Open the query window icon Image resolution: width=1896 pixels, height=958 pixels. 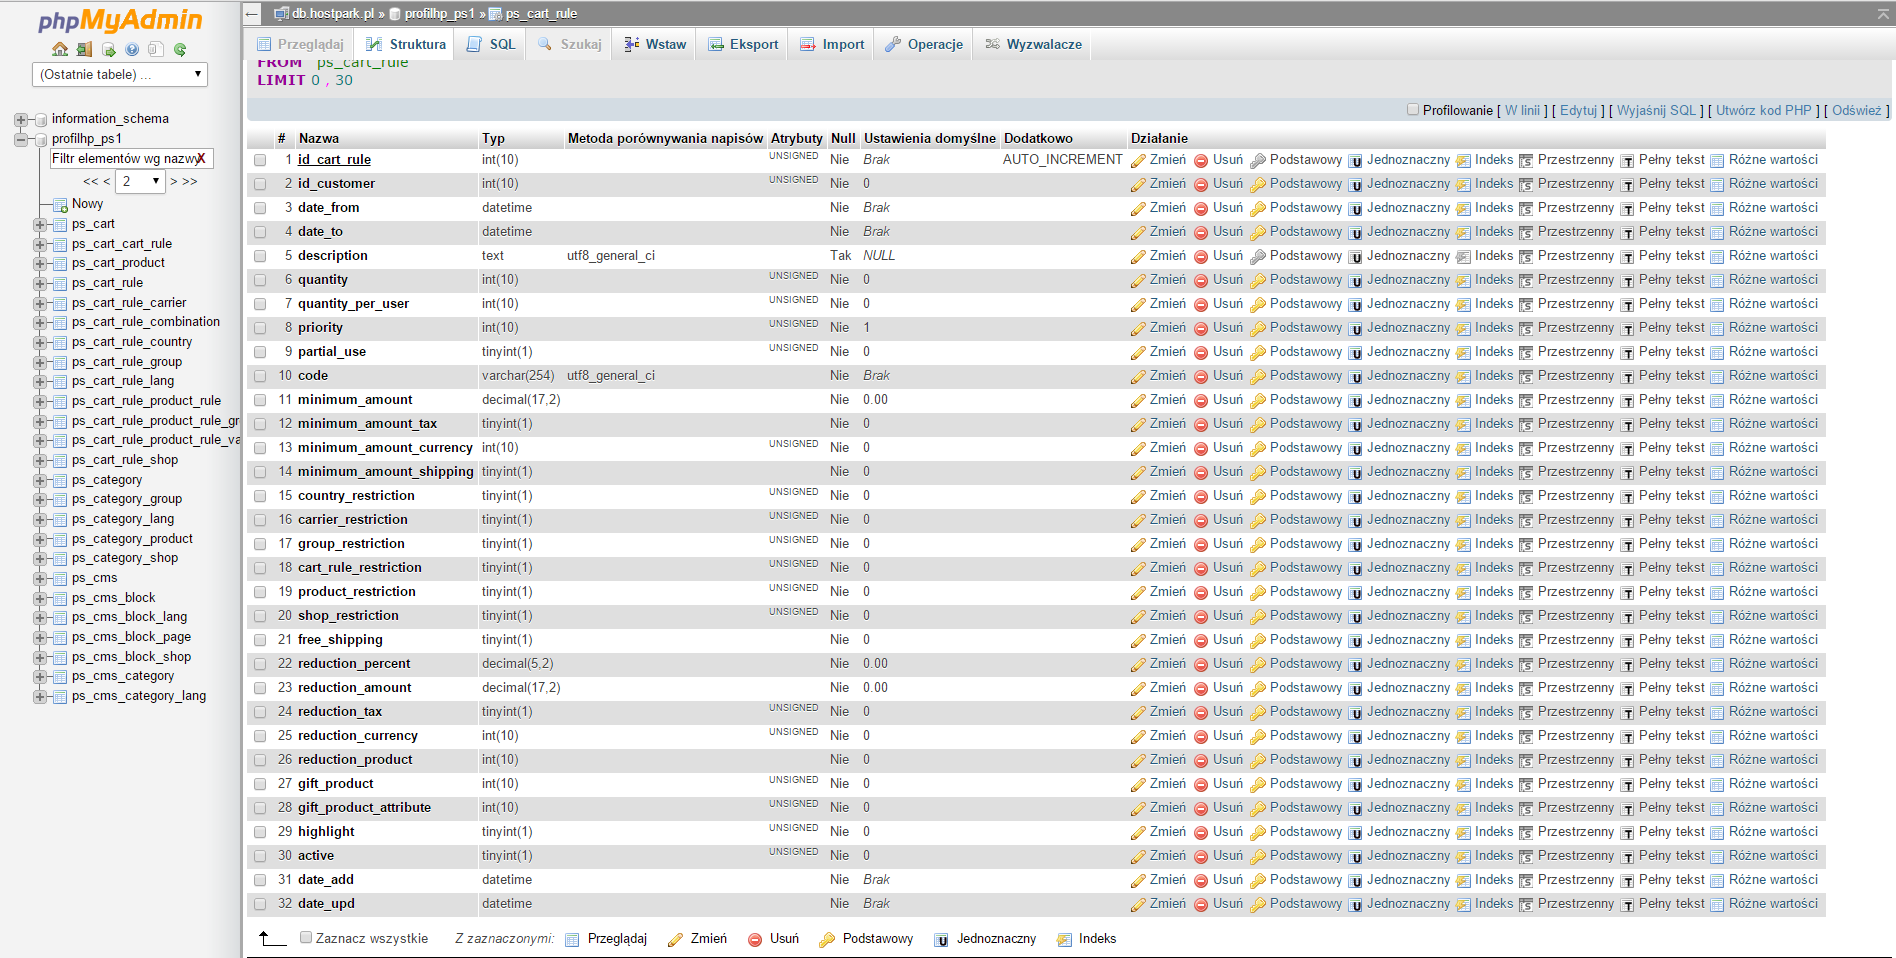click(x=108, y=49)
